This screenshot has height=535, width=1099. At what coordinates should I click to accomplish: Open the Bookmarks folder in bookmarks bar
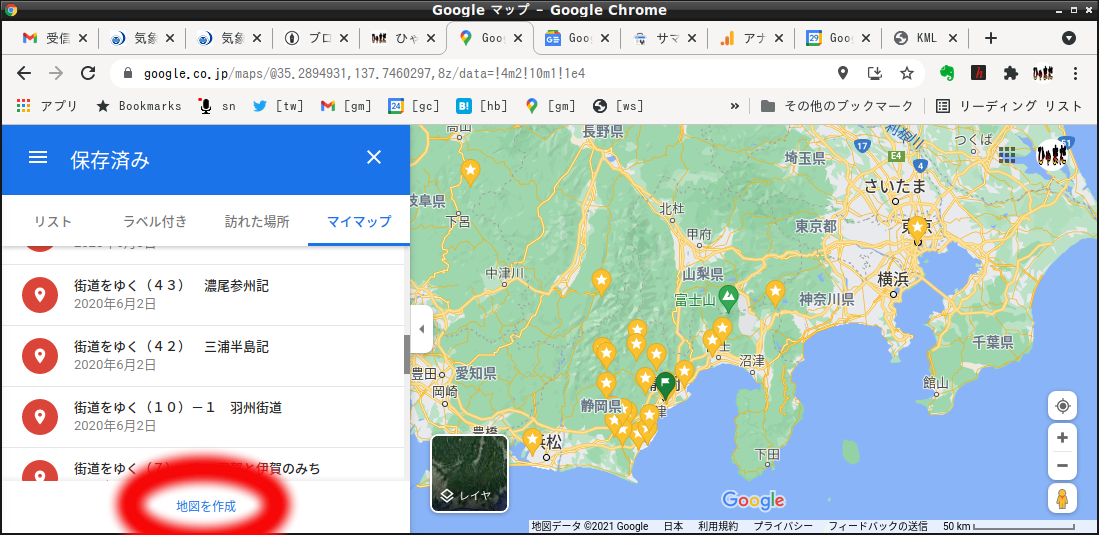click(x=139, y=106)
